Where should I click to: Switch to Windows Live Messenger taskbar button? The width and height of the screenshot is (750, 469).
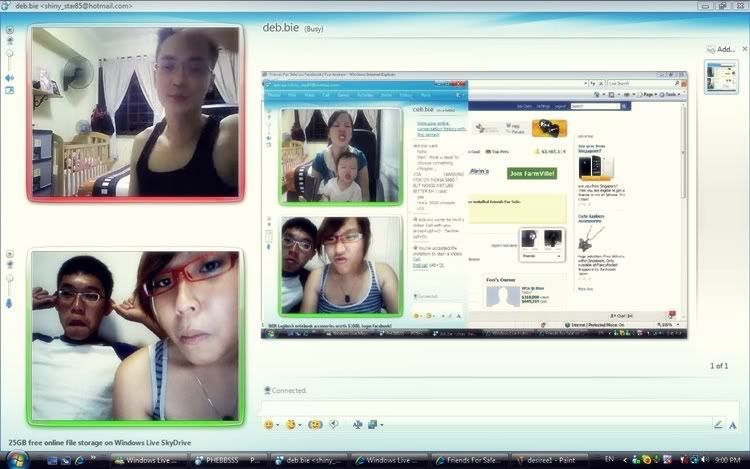150,460
